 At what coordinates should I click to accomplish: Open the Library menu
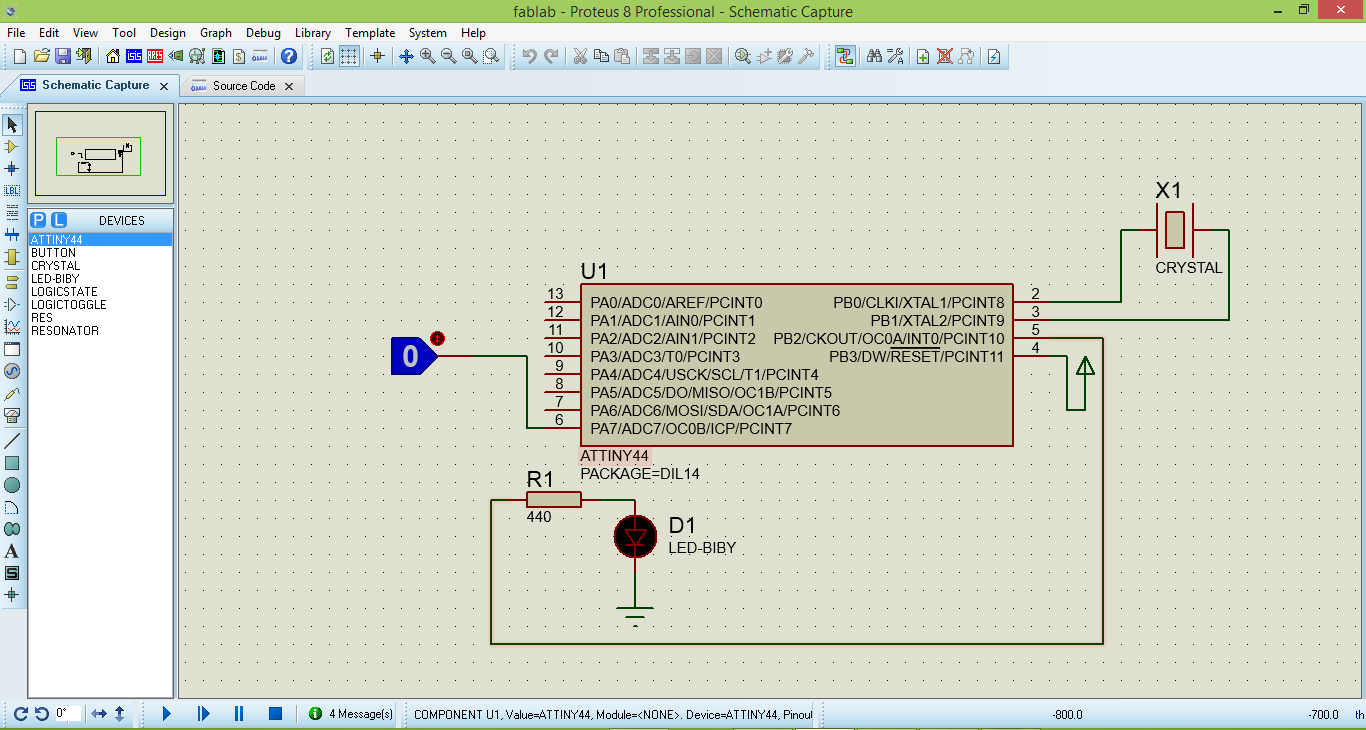(313, 33)
